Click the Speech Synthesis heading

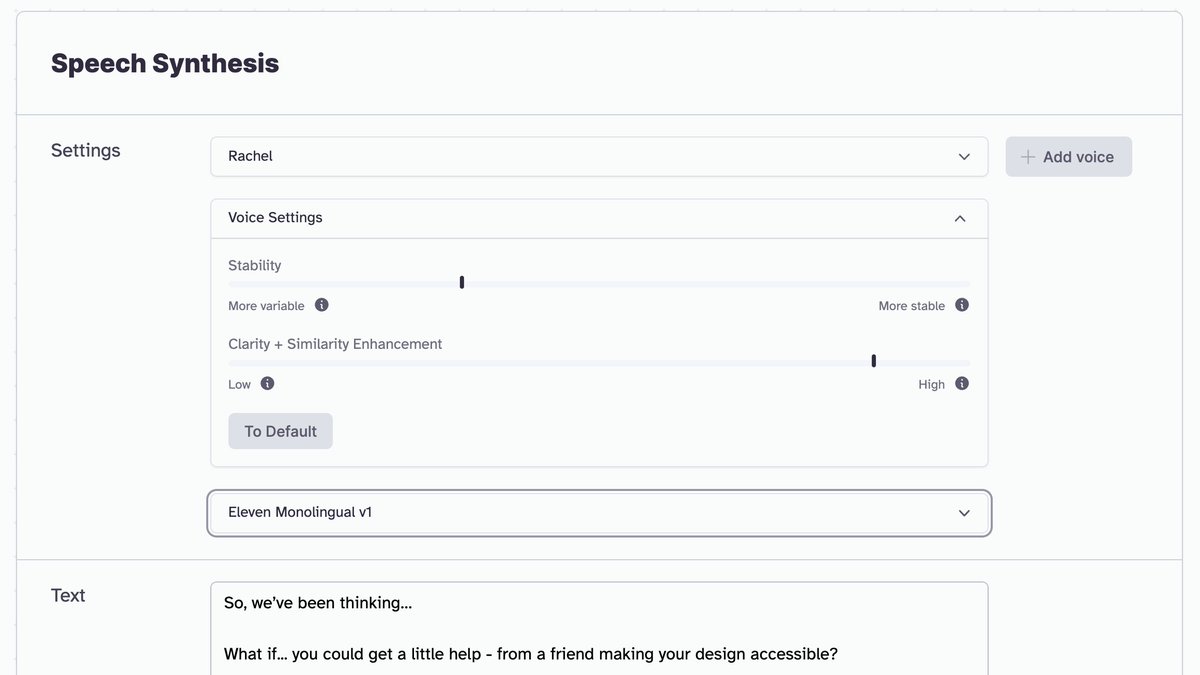165,63
